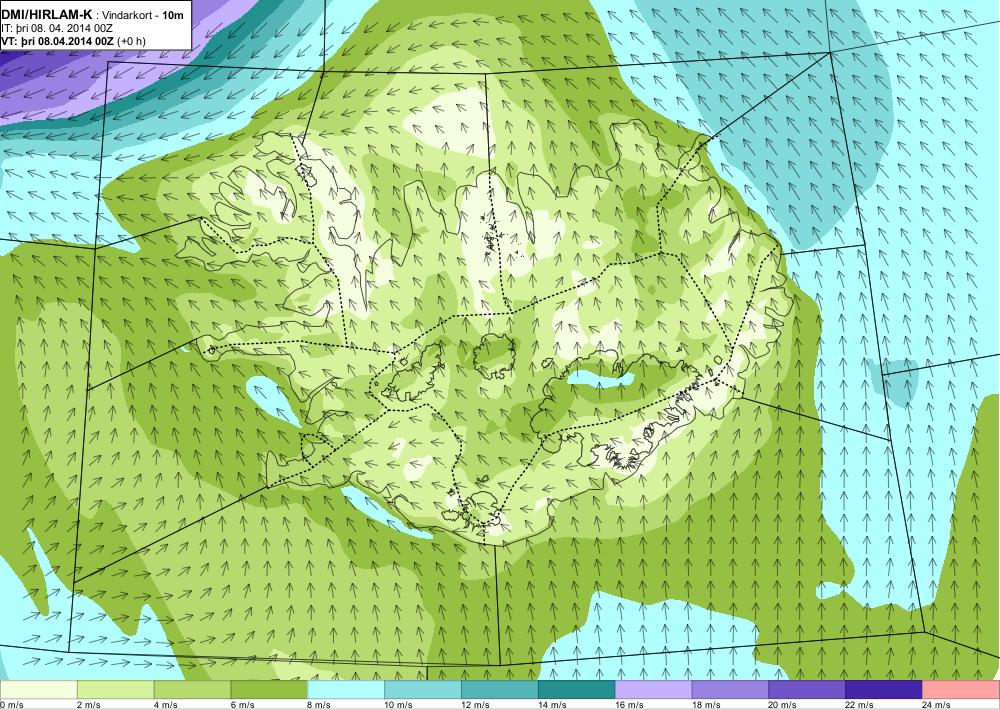Viewport: 1000px width, 710px height.
Task: Click the '20 m/s' legend label
Action: tap(783, 705)
